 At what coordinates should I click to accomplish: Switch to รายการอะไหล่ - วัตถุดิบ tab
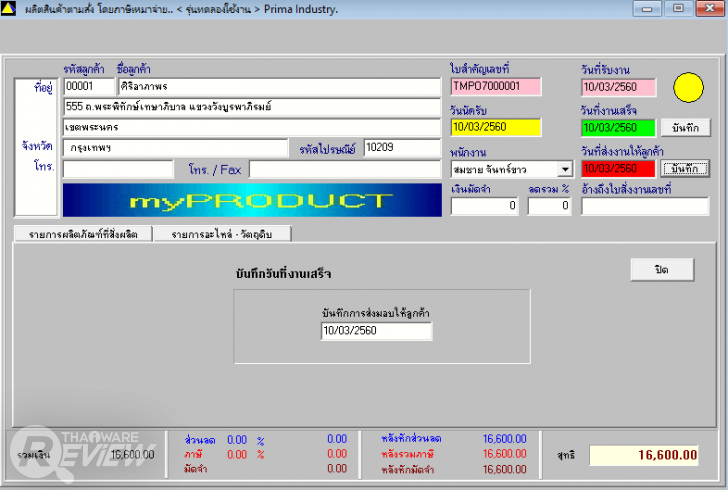pyautogui.click(x=222, y=234)
